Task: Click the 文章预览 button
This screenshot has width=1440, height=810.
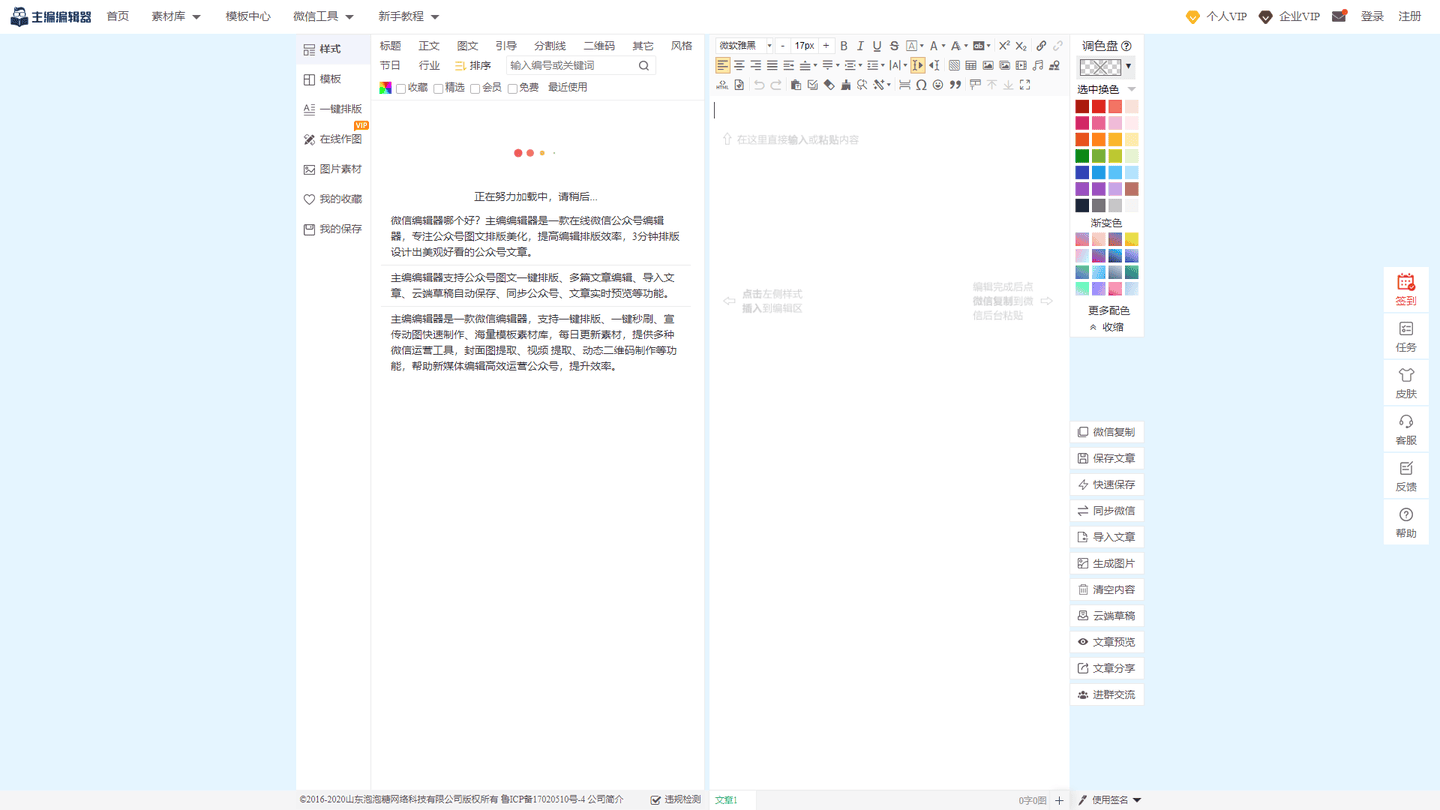Action: (1106, 642)
